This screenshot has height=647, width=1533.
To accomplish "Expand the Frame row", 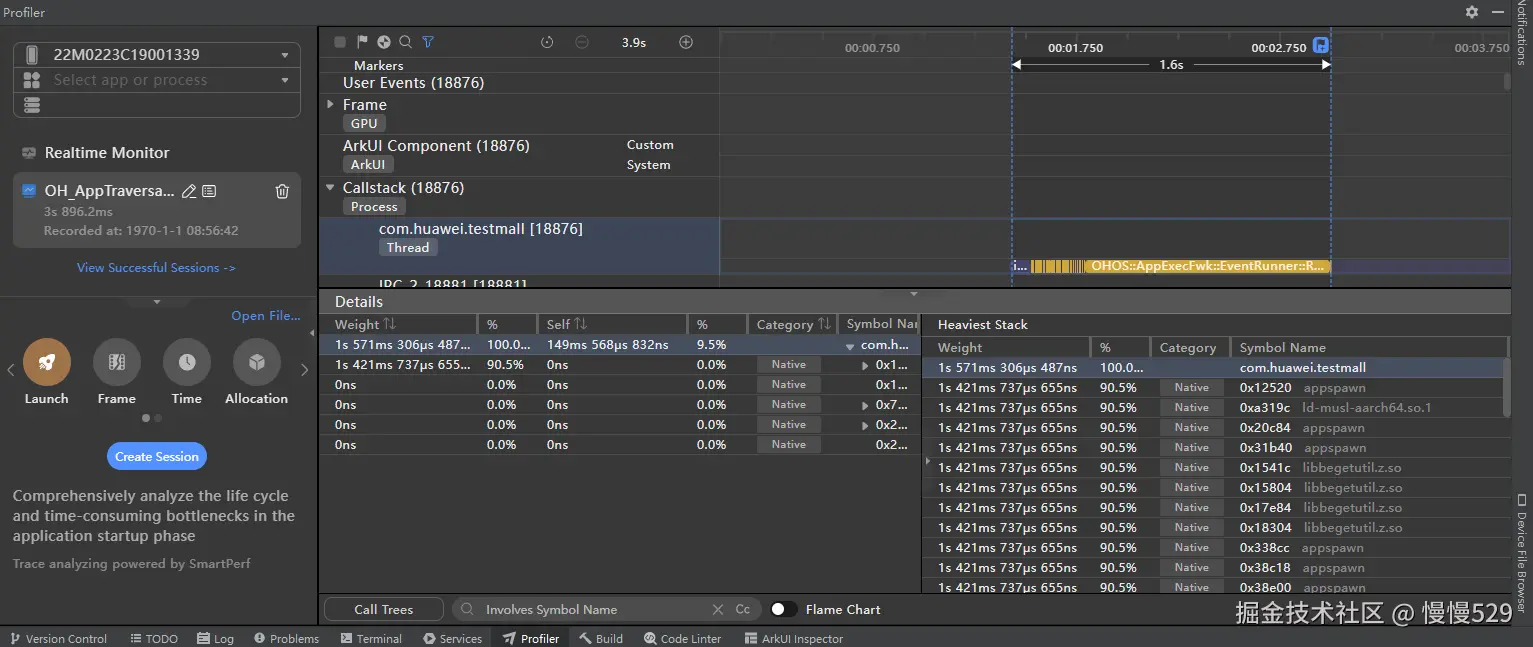I will click(x=331, y=104).
